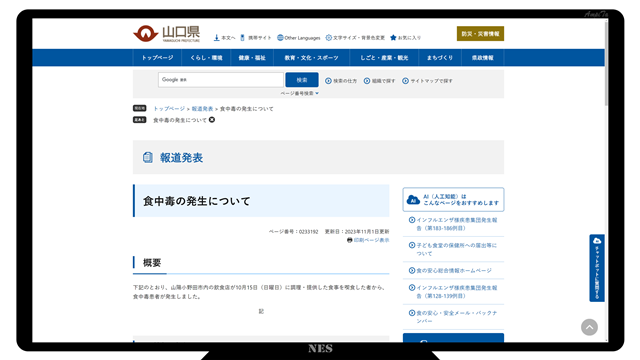Click 食中毒の発生について page title
Screen dimensions: 640x360
[196, 201]
